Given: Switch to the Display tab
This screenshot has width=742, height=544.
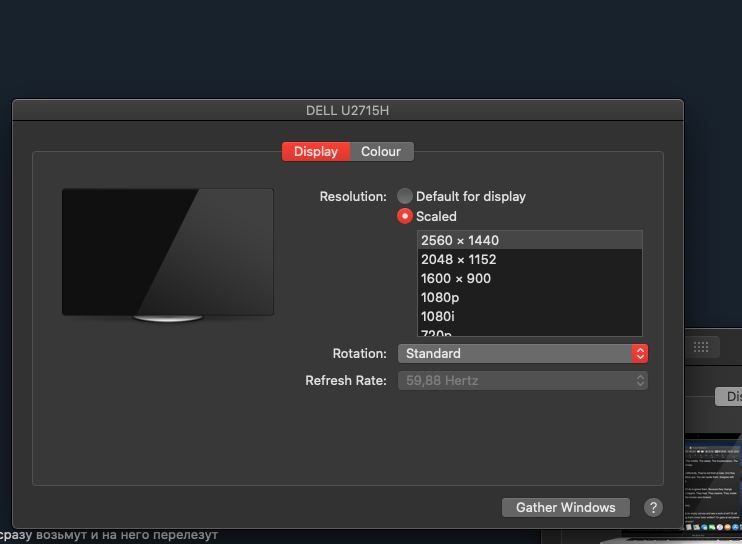Looking at the screenshot, I should click(x=316, y=151).
